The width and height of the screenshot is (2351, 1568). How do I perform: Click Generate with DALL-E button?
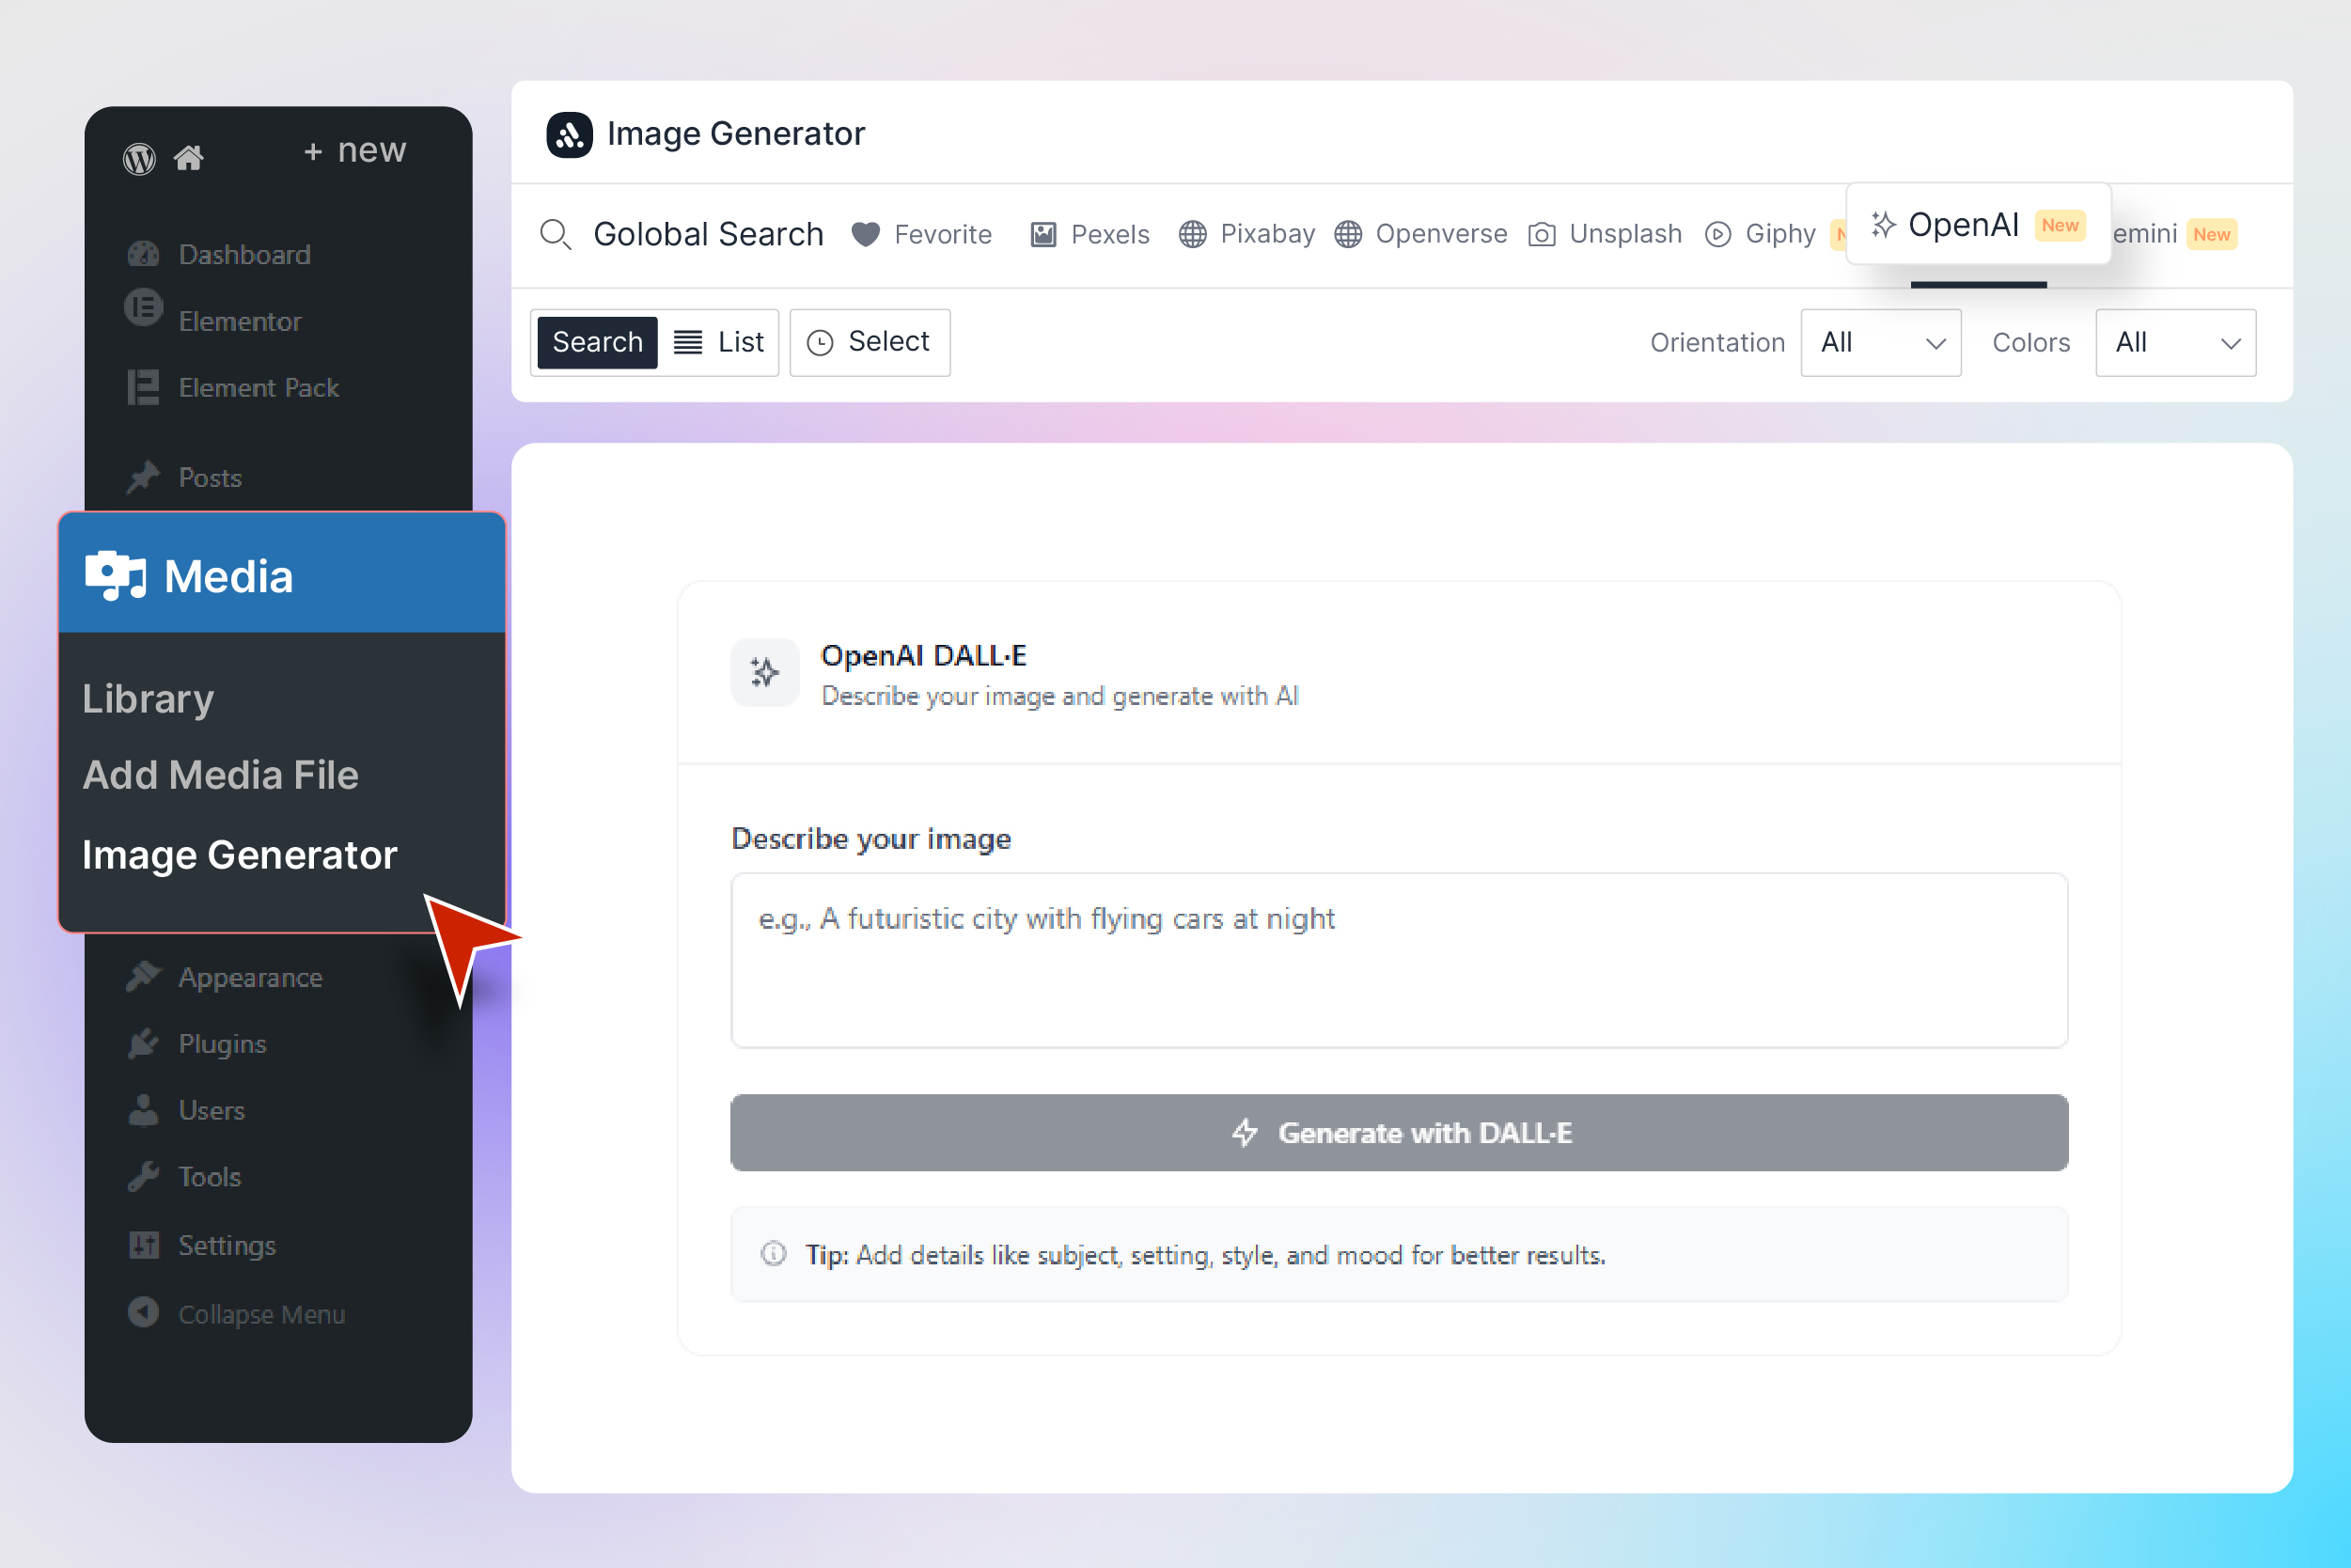pyautogui.click(x=1399, y=1132)
